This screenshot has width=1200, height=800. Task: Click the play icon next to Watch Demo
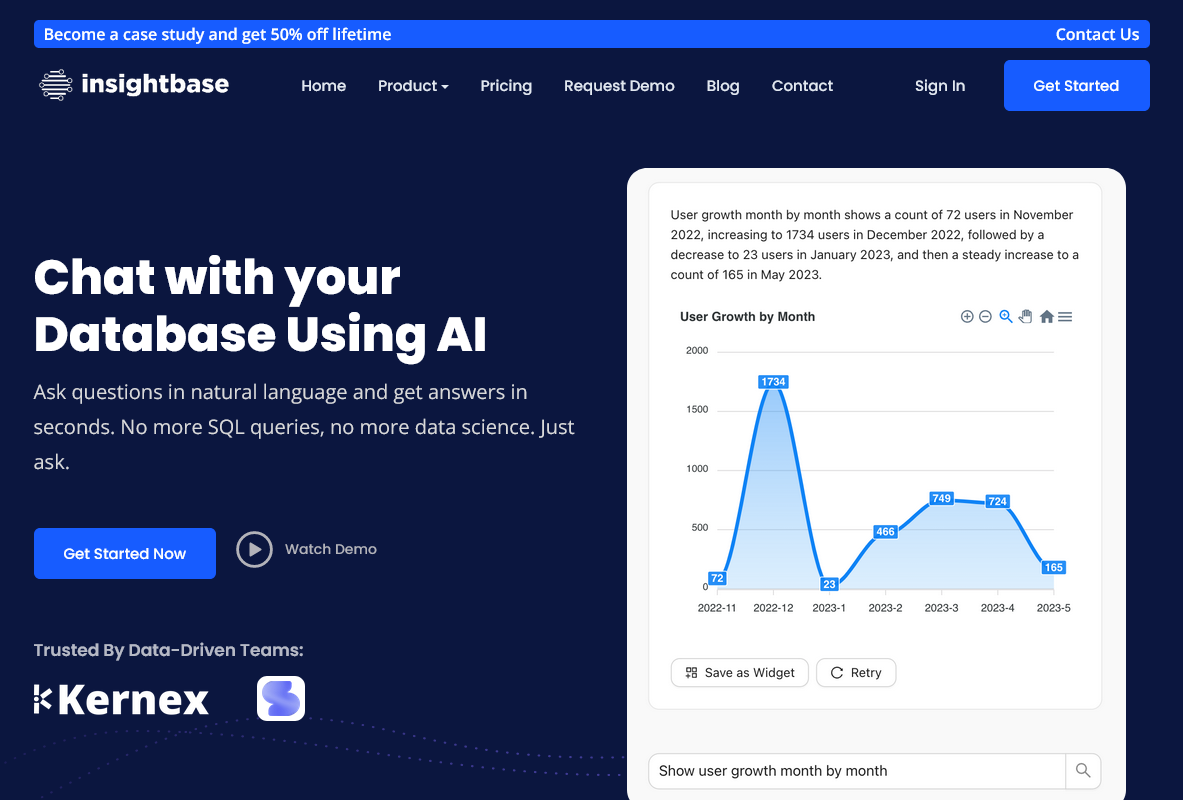[255, 549]
